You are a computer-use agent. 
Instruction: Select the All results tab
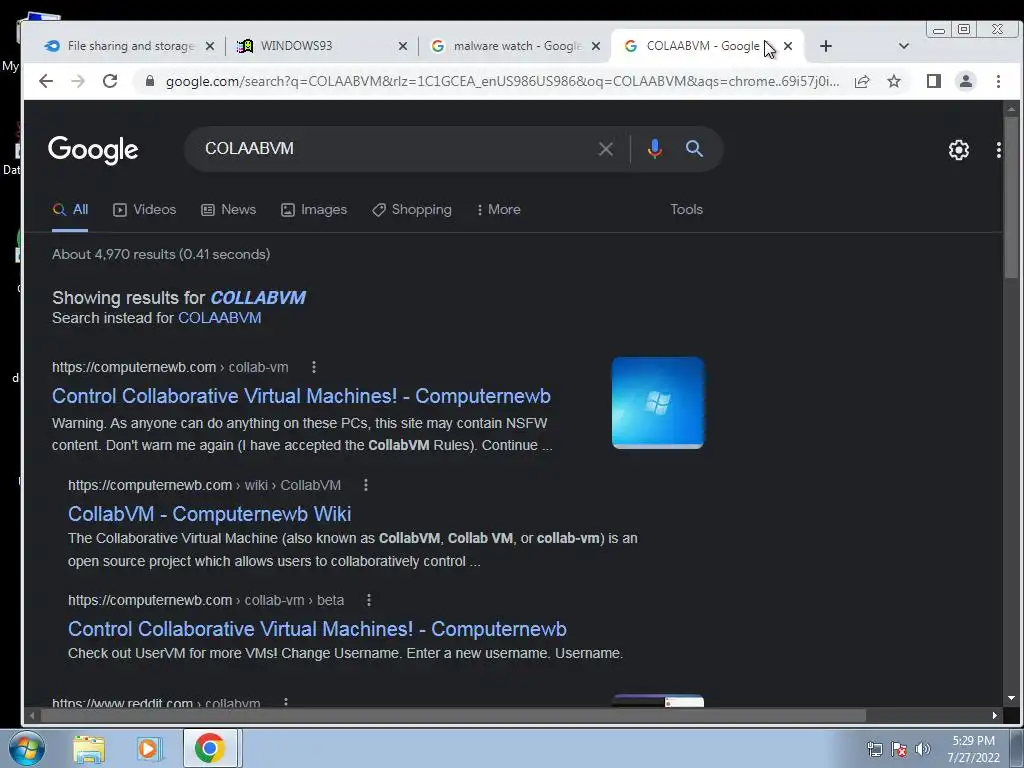click(70, 210)
